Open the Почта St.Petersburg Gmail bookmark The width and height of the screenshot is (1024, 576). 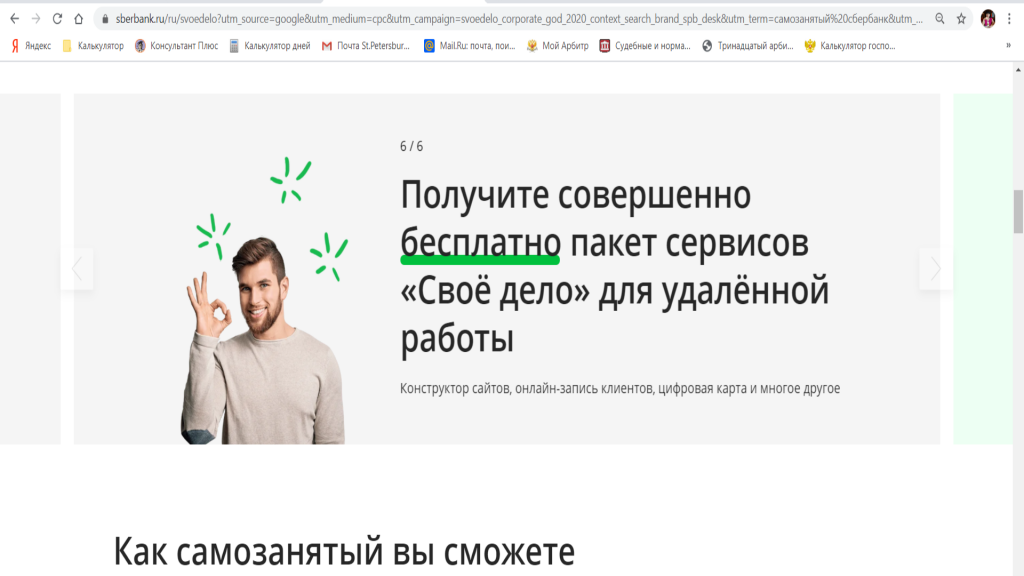pyautogui.click(x=366, y=45)
